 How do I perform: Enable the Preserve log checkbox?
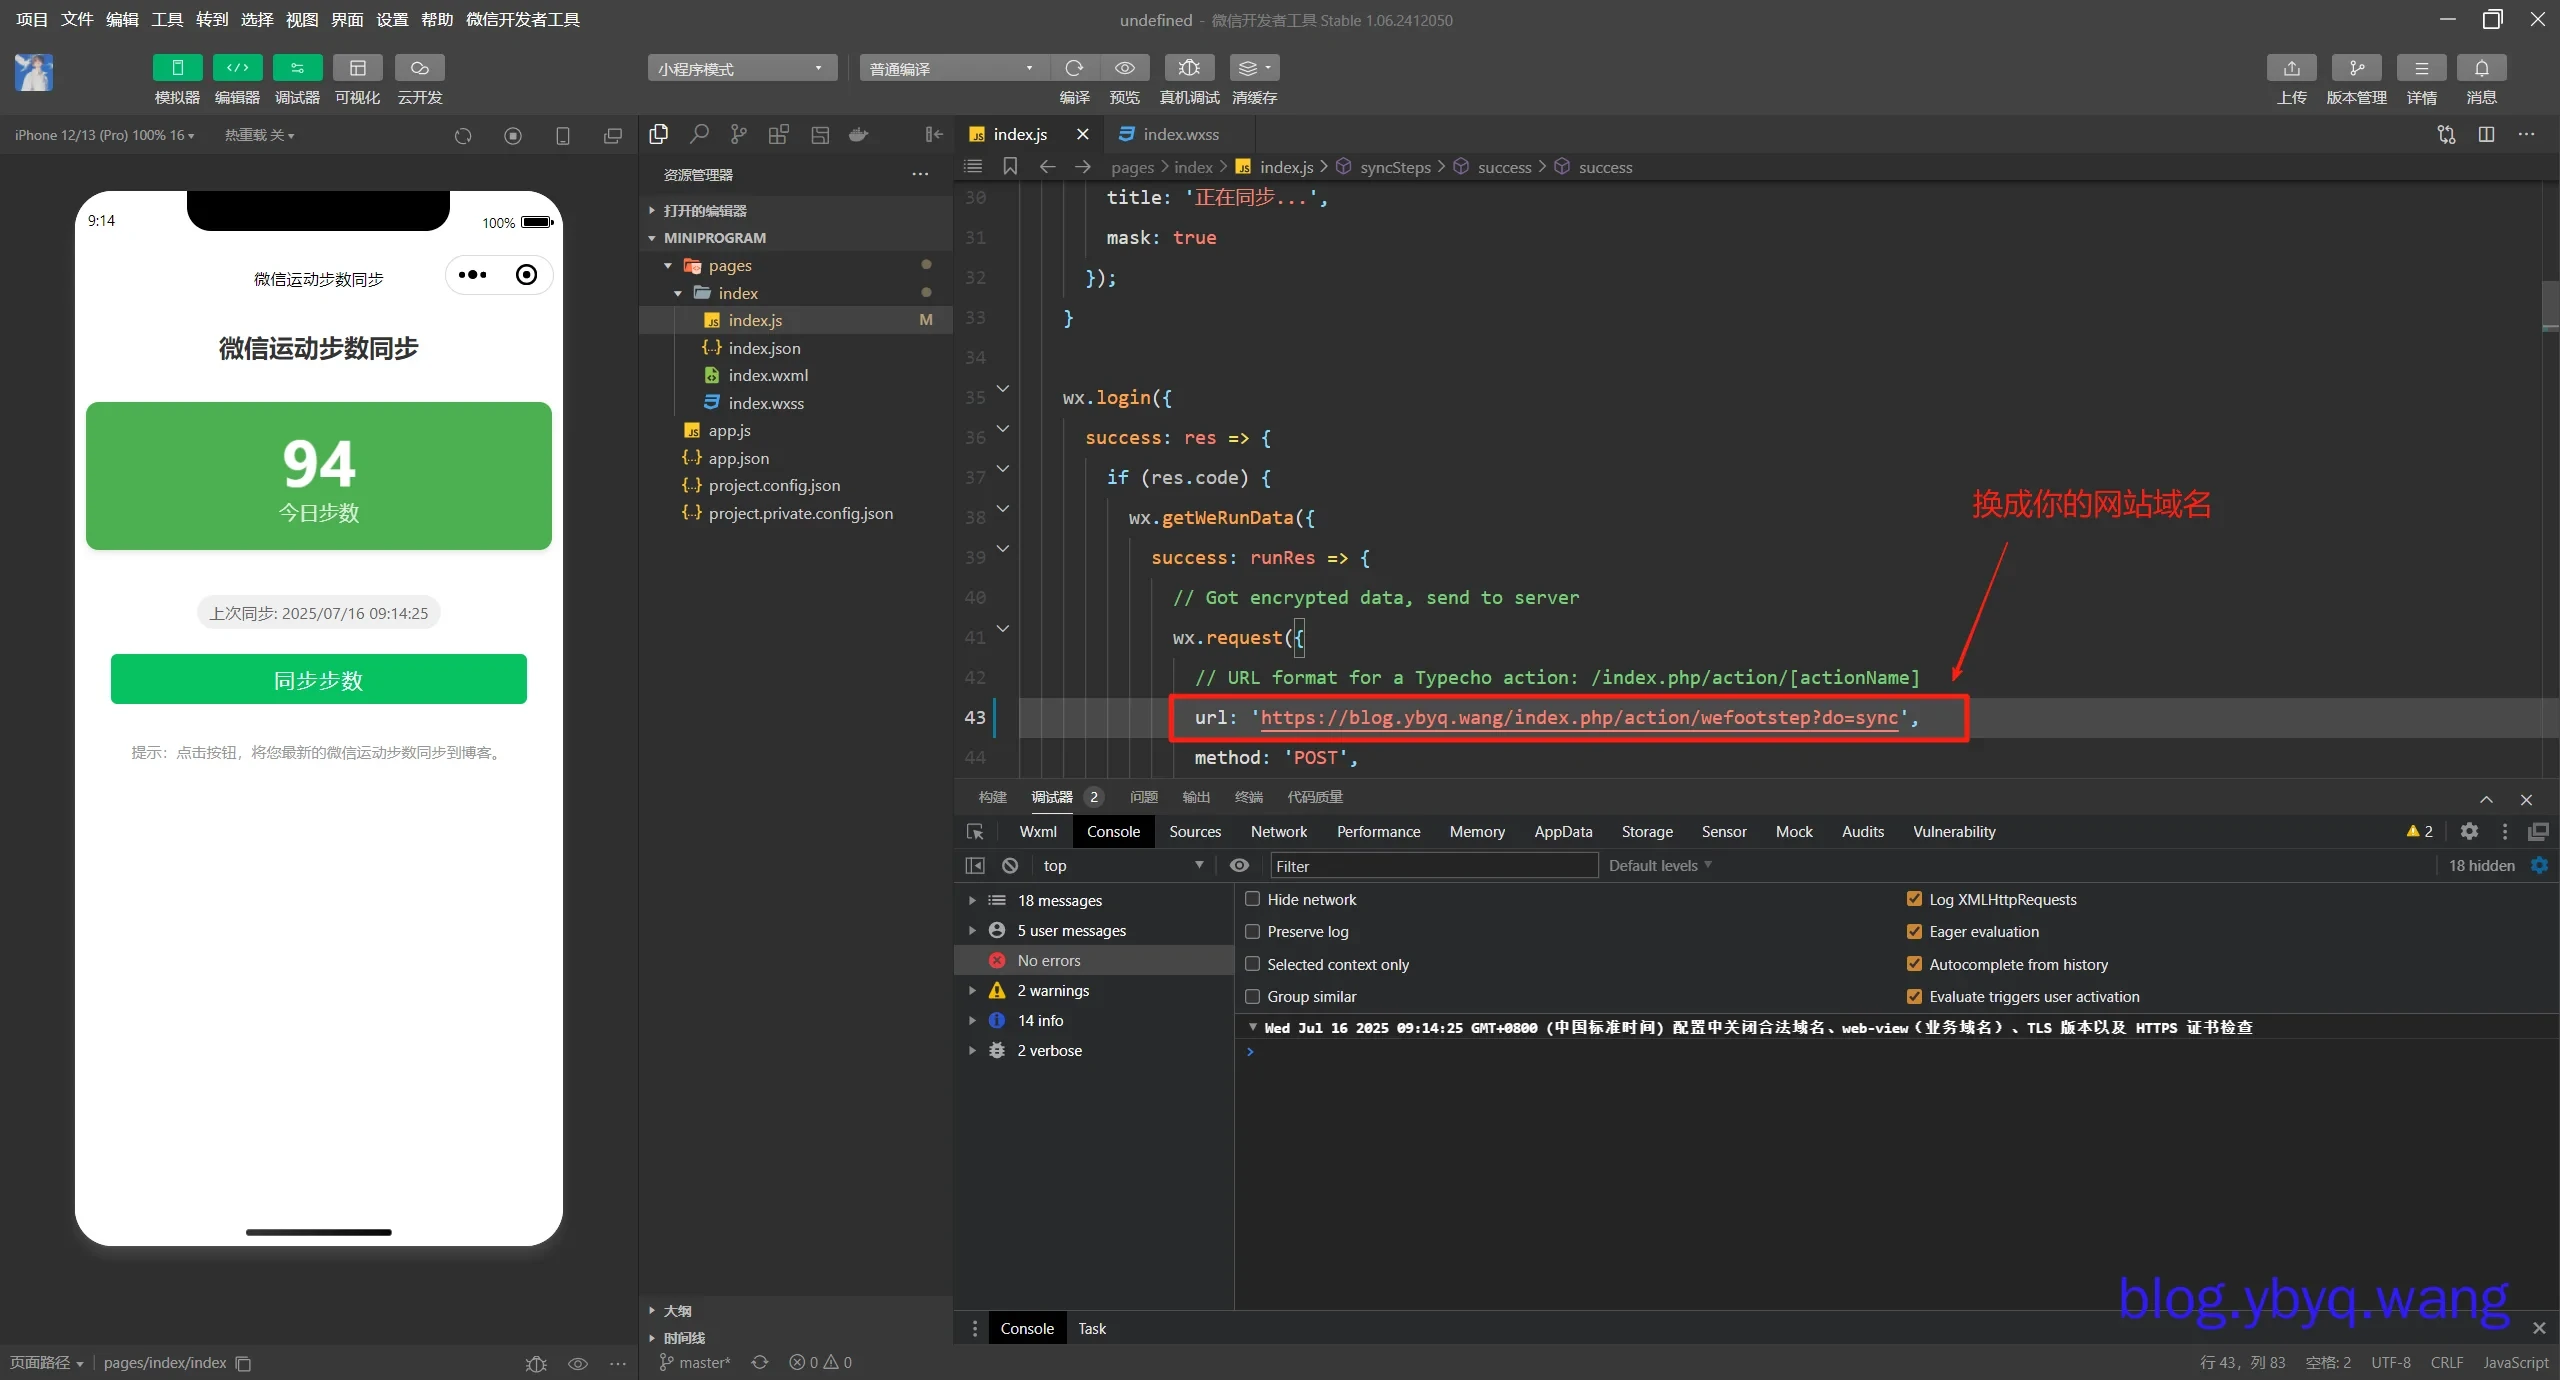point(1252,931)
